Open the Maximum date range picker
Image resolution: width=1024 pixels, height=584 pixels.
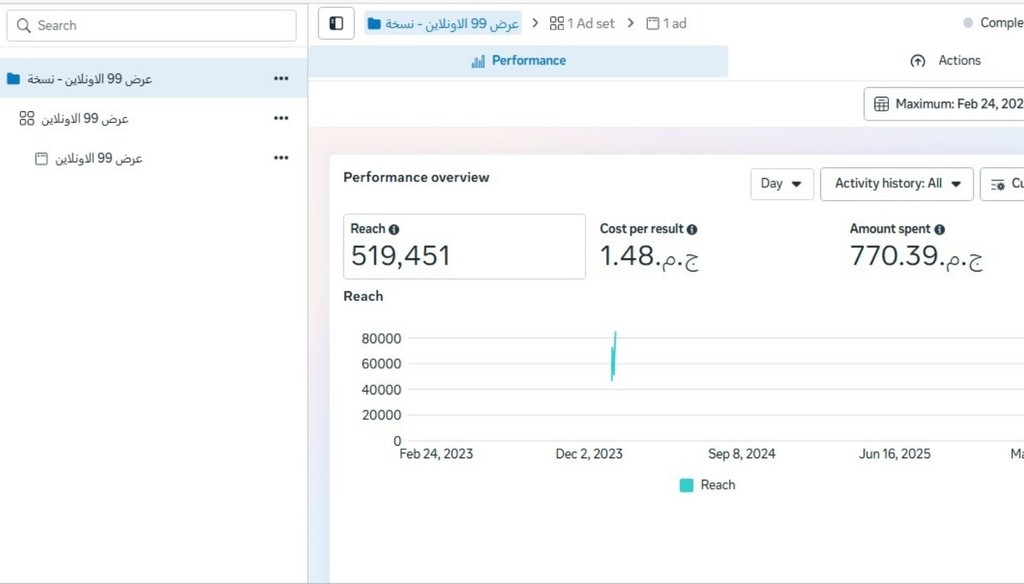coord(946,104)
